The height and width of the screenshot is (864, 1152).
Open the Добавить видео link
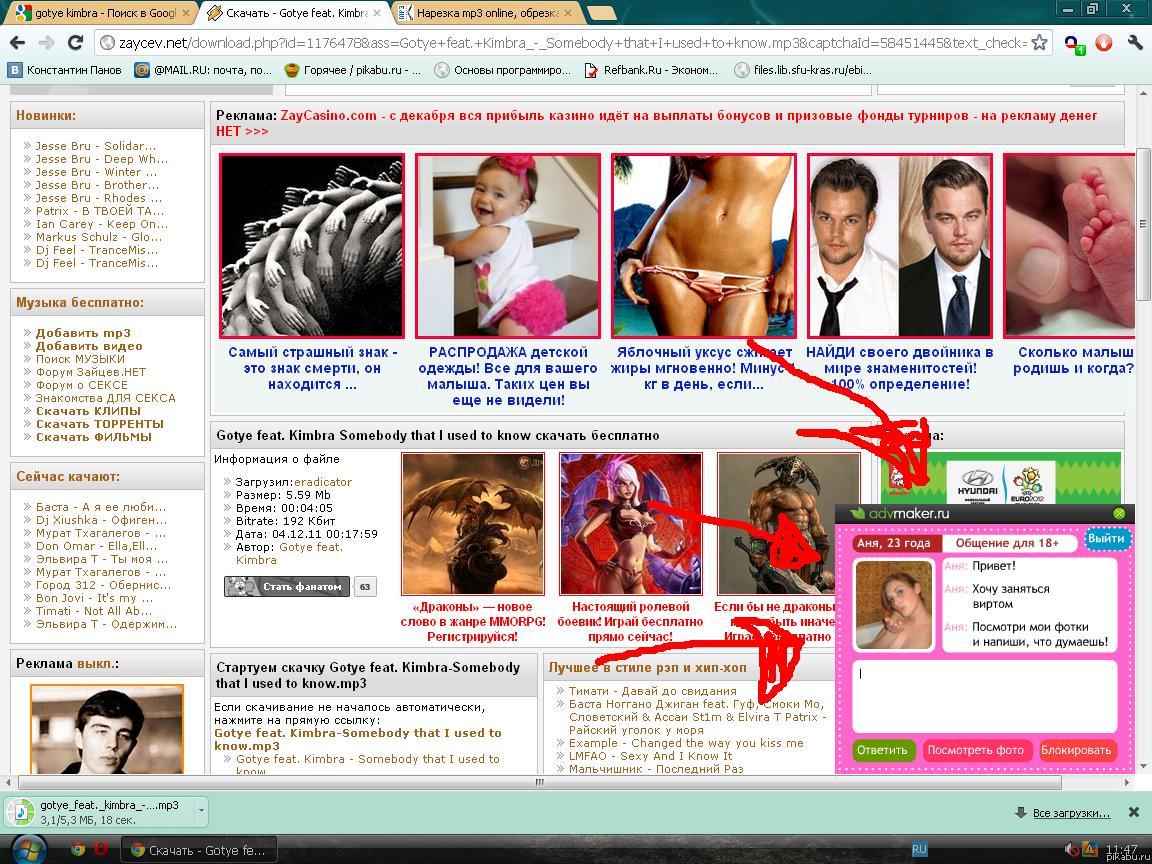89,346
